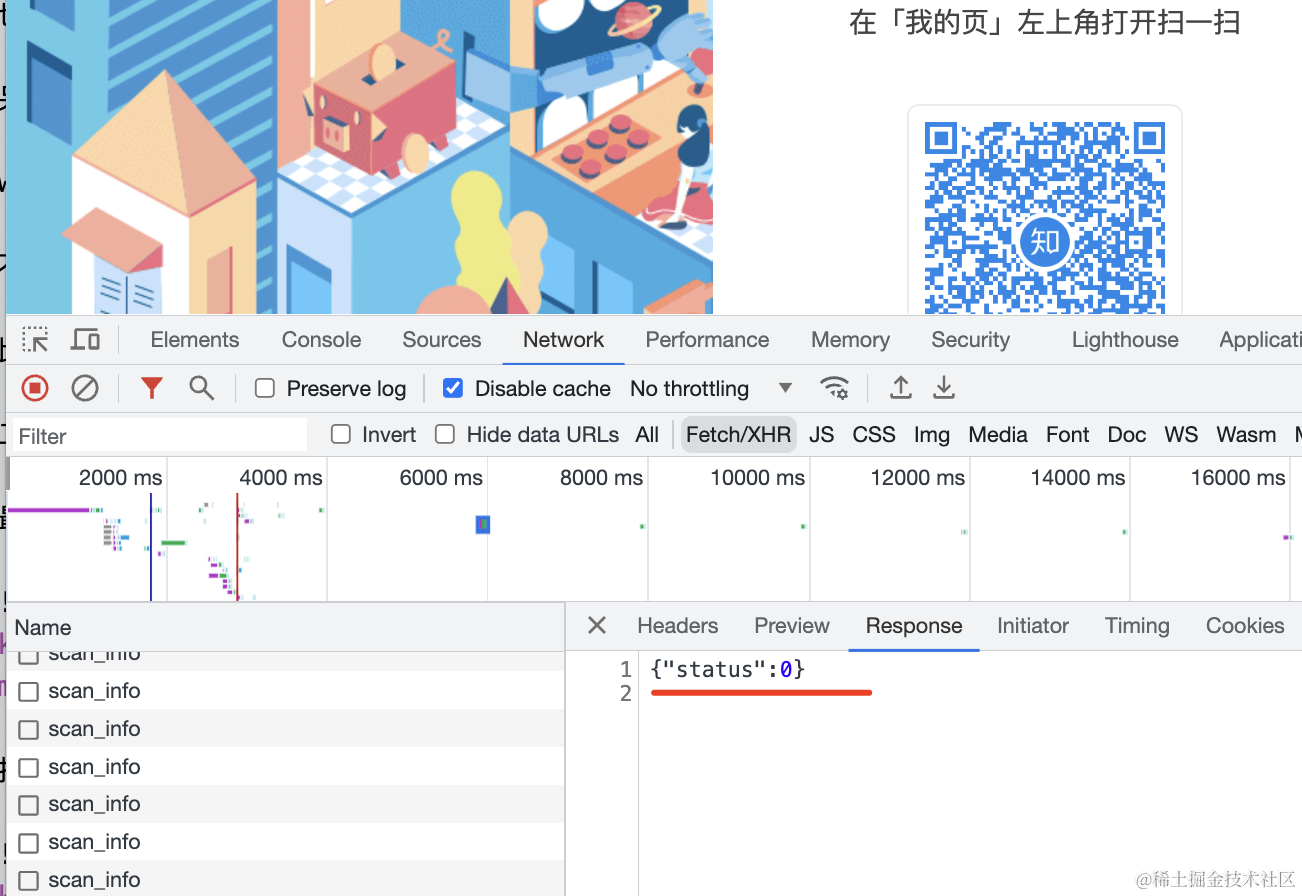Open the No throttling dropdown
The width and height of the screenshot is (1302, 896).
pos(710,388)
